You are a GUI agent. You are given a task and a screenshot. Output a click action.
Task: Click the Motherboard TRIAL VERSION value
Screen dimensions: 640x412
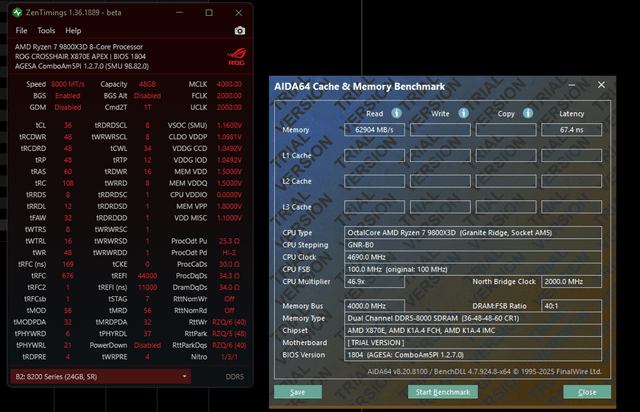473,343
